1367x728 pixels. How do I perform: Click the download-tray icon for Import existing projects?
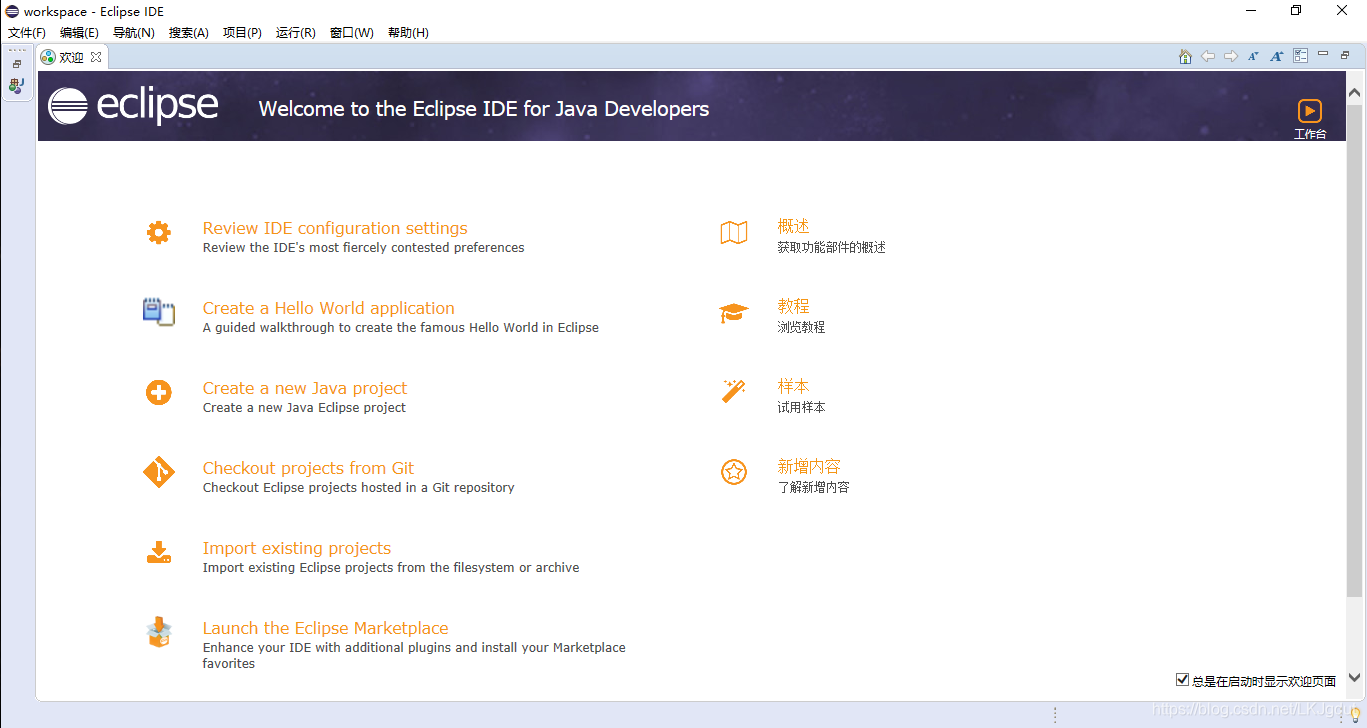[158, 552]
